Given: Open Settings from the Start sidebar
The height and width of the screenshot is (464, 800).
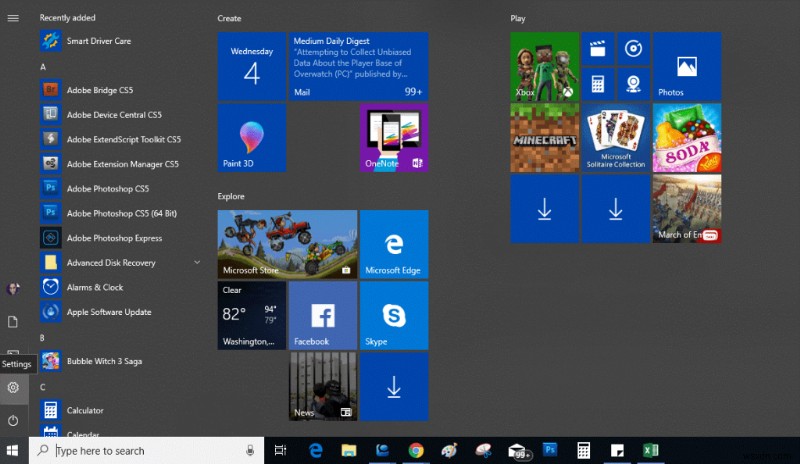Looking at the screenshot, I should [13, 387].
